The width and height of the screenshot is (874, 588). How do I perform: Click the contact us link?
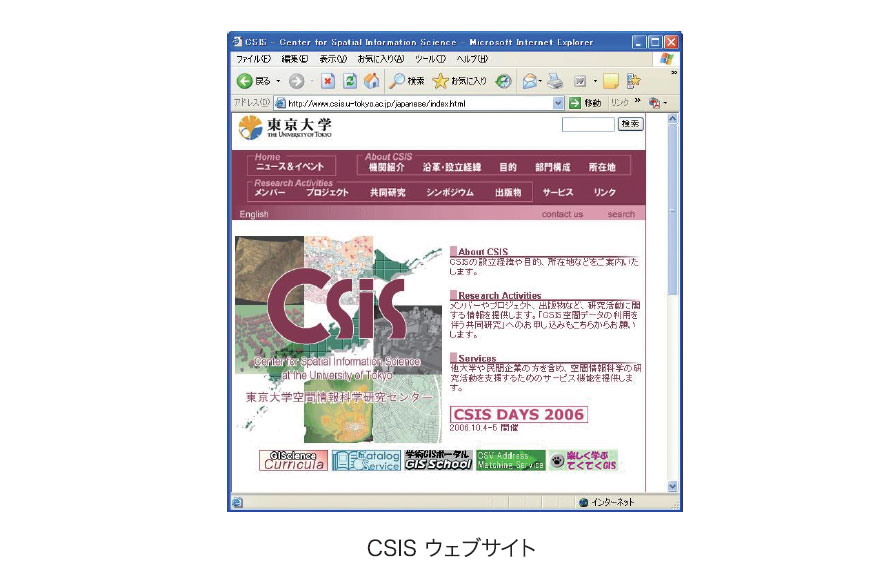562,213
